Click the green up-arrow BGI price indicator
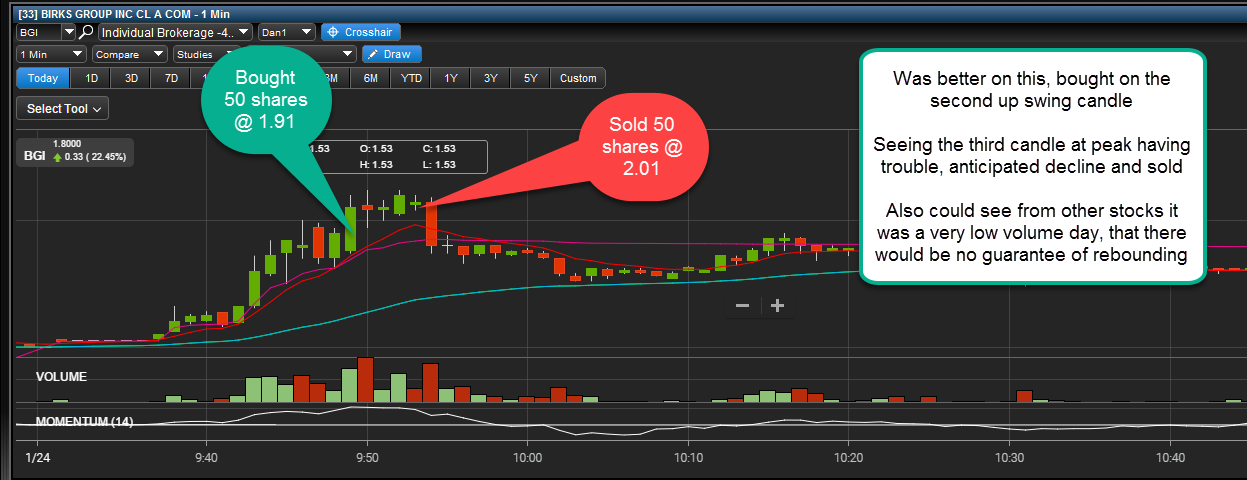Screen dimensions: 1247x480 (x=59, y=156)
